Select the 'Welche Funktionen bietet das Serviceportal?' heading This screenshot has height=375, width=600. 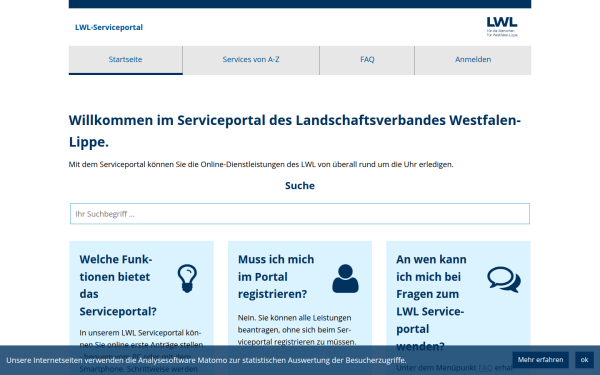pyautogui.click(x=118, y=285)
